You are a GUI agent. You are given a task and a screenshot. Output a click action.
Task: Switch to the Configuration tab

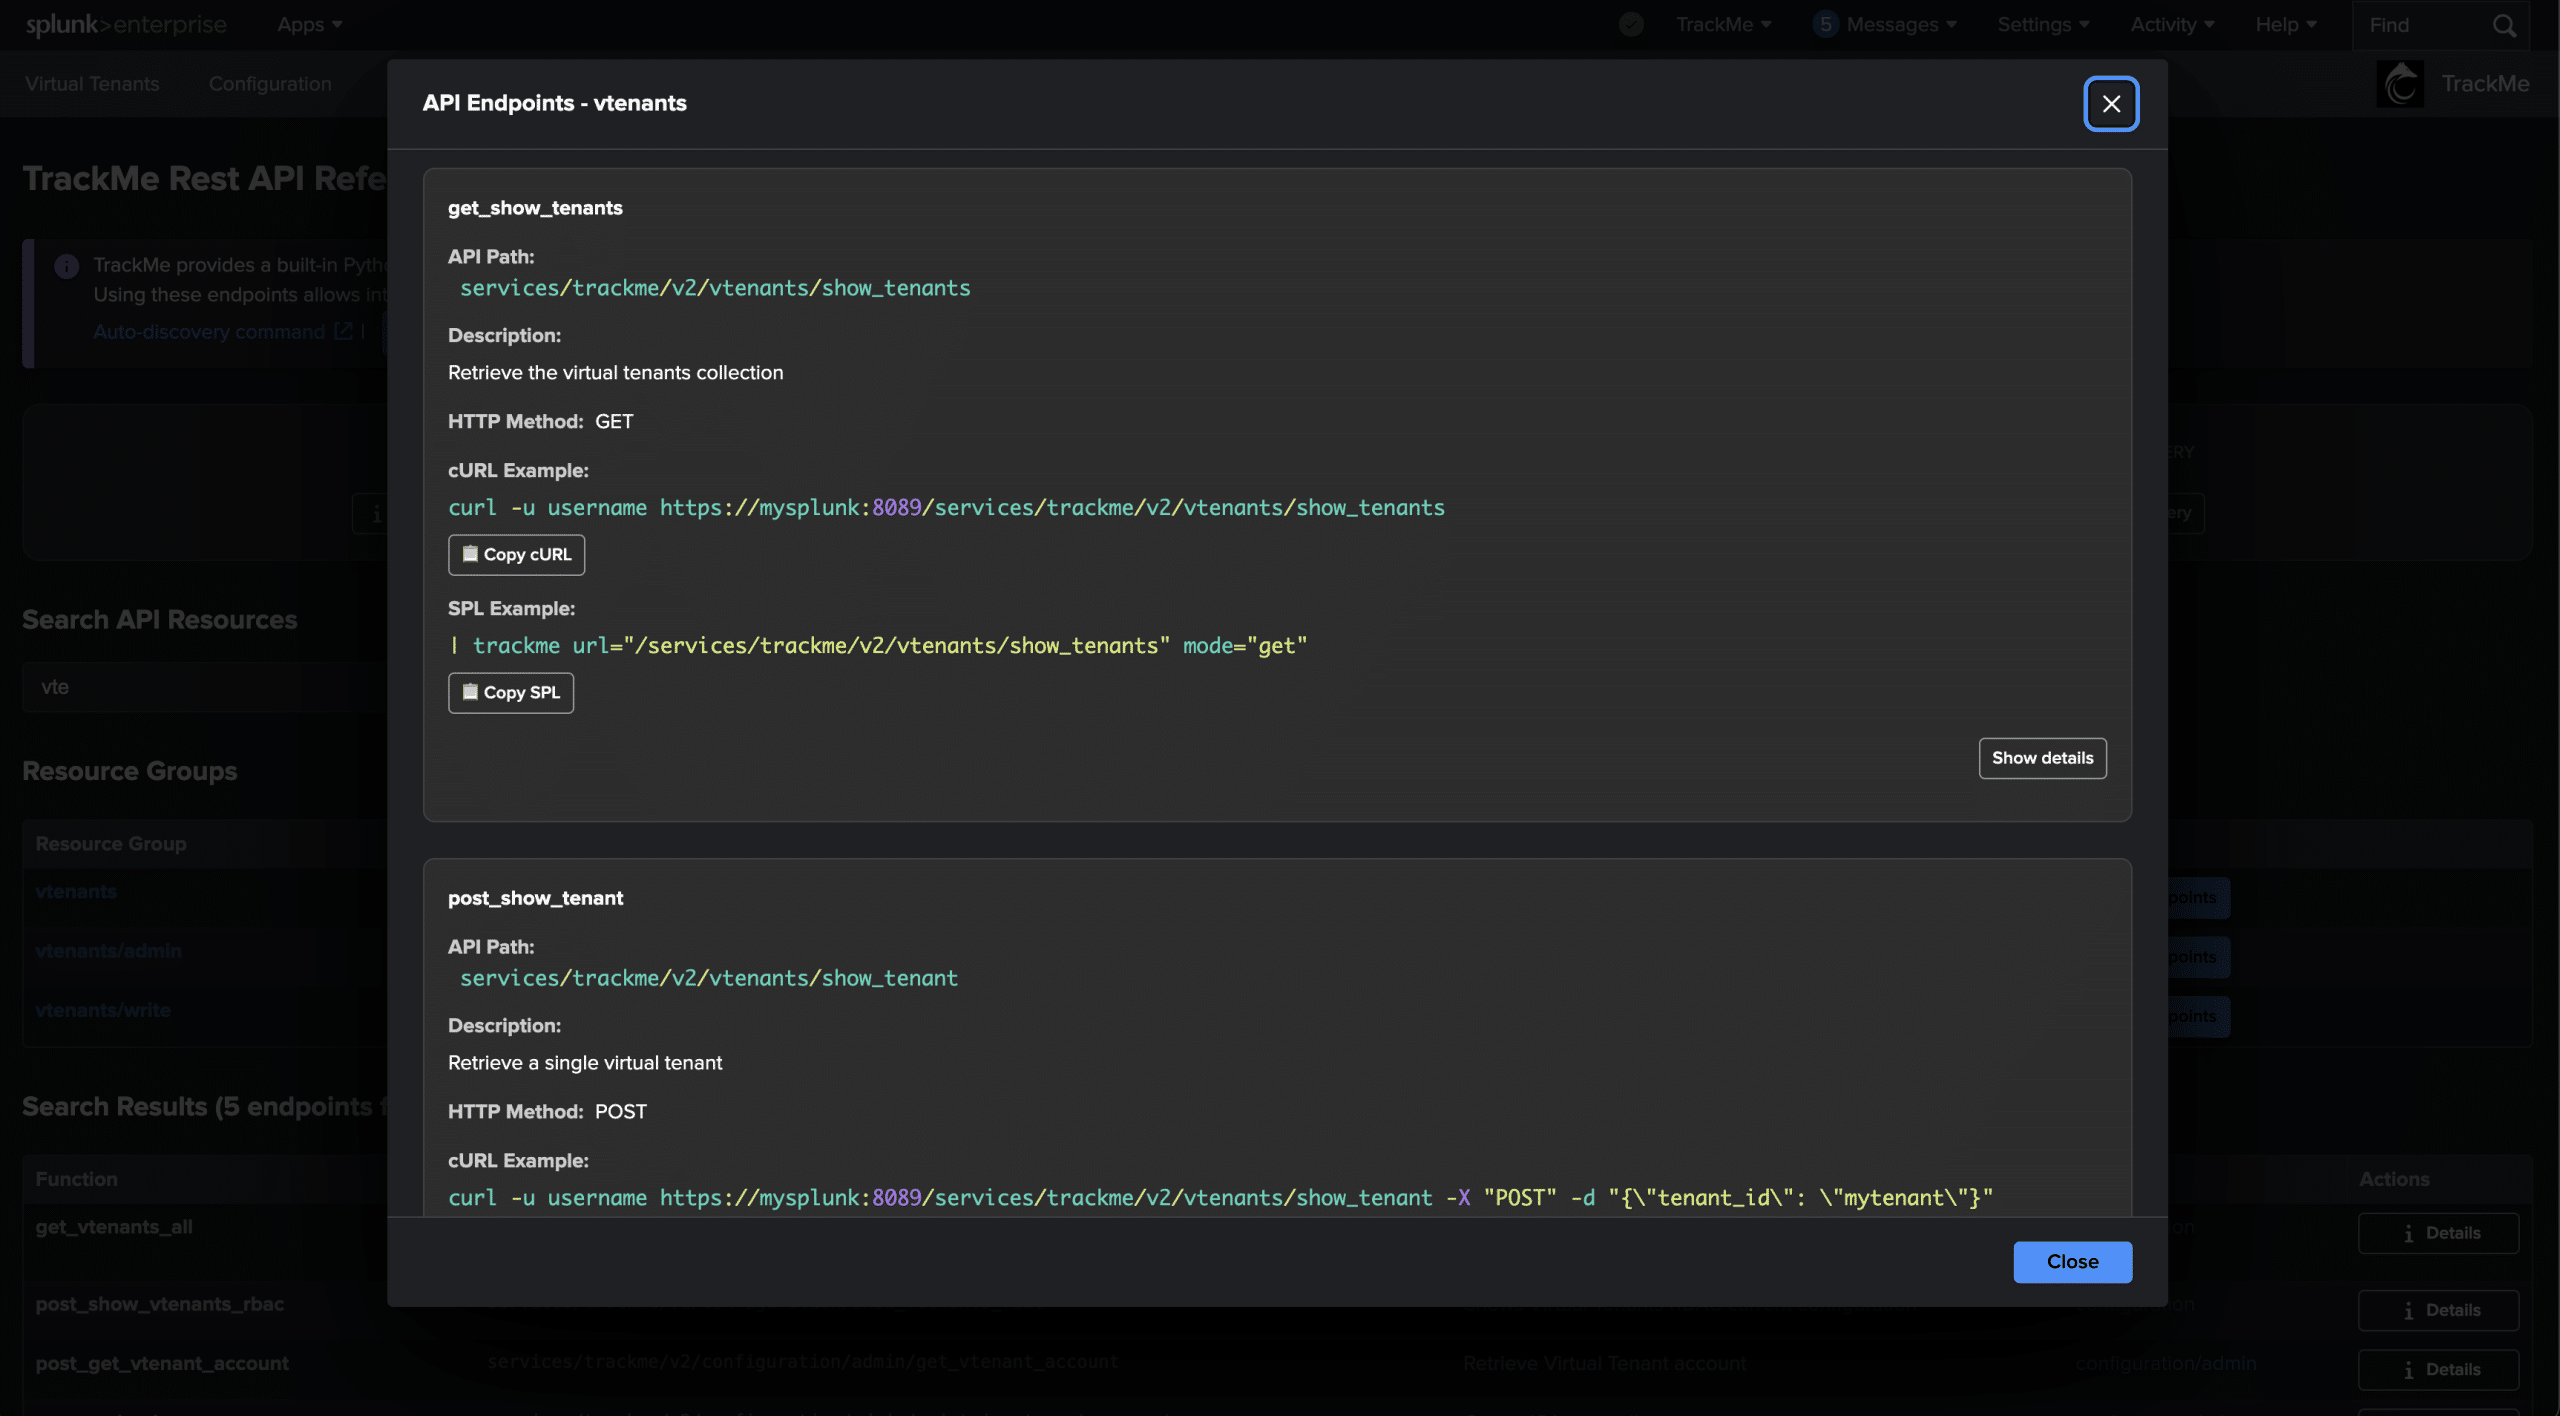[x=270, y=84]
